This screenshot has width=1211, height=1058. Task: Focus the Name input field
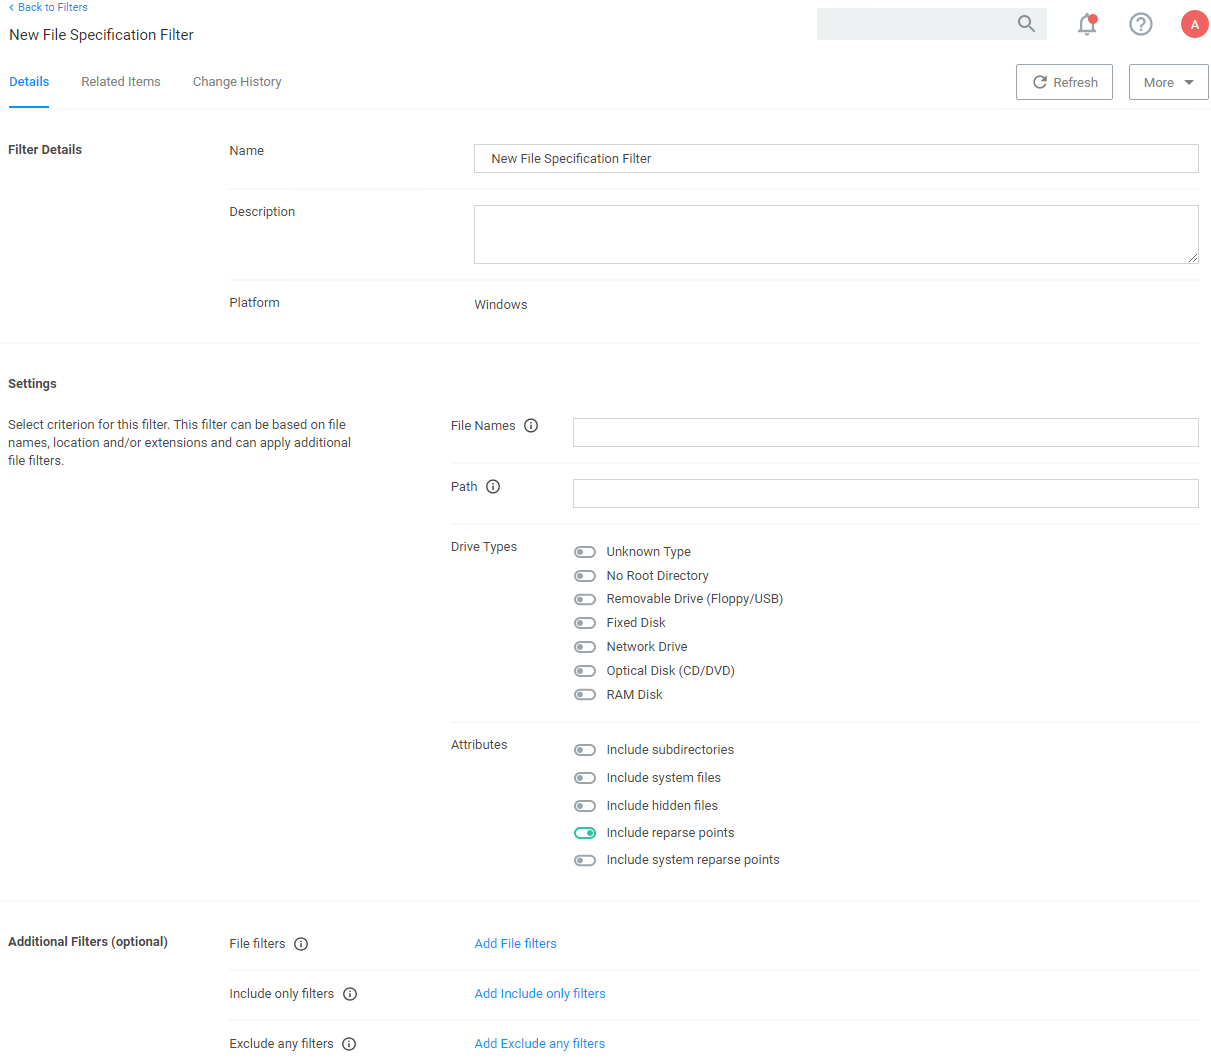click(x=836, y=159)
